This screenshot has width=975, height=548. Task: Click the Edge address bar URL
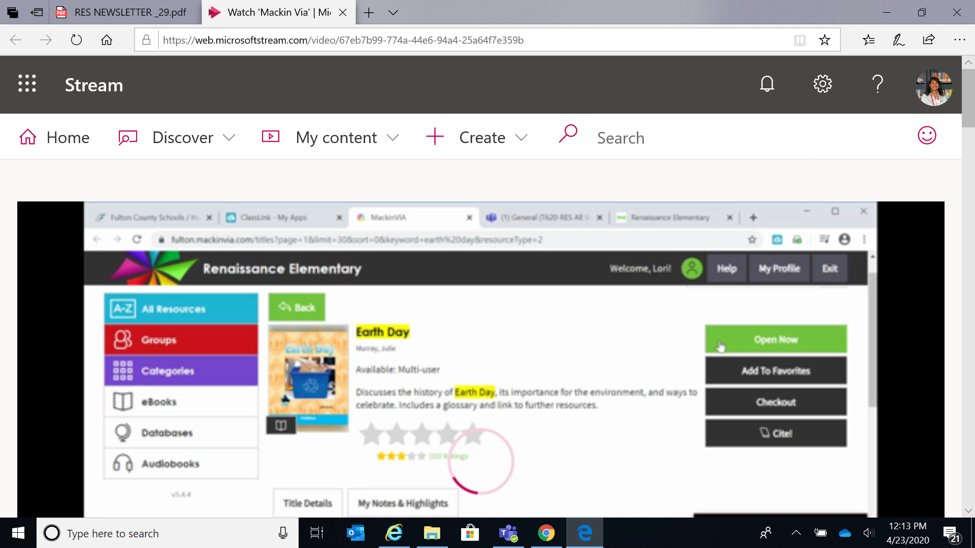click(343, 40)
